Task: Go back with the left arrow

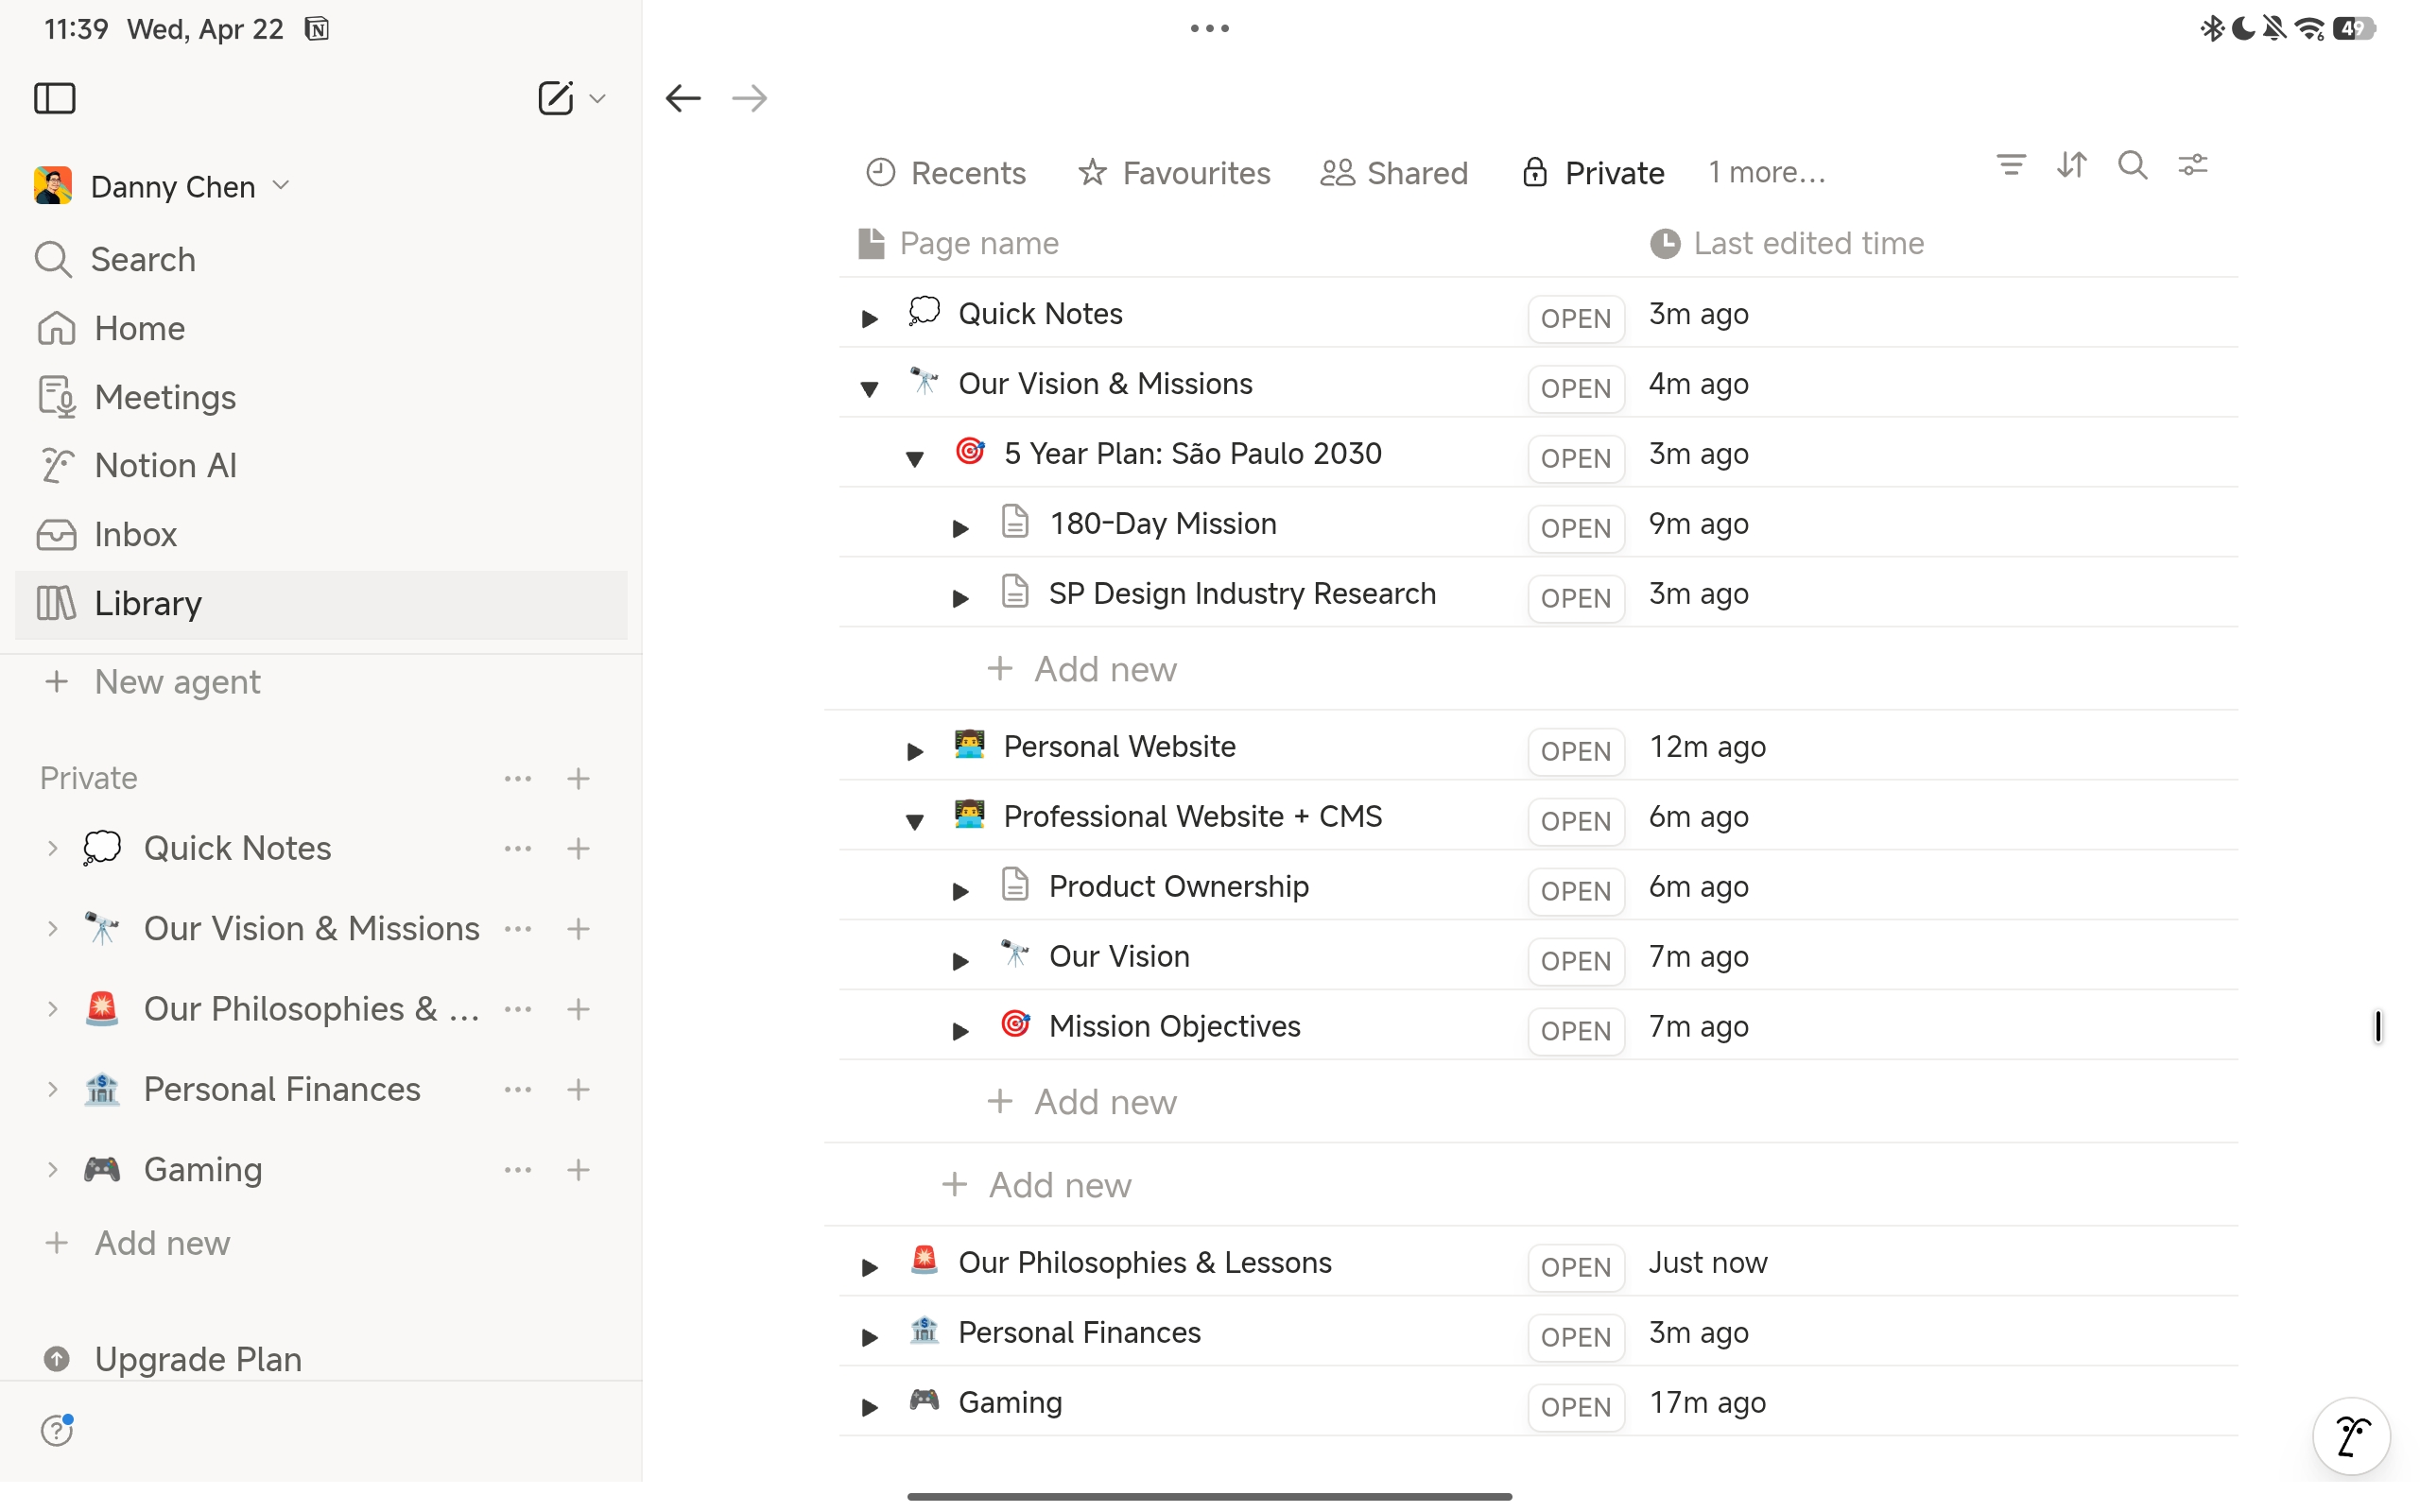Action: [683, 98]
